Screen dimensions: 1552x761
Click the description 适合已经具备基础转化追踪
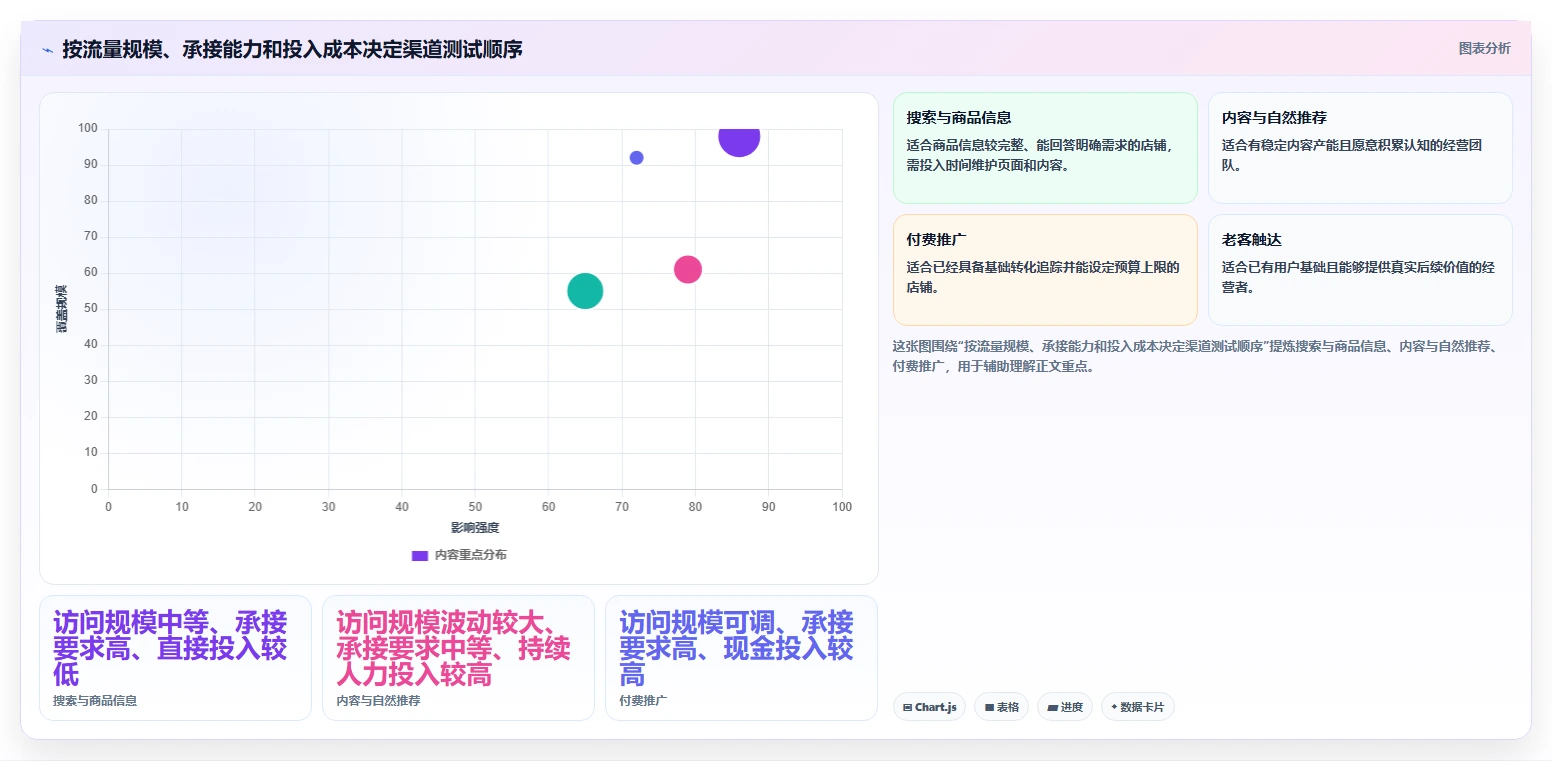tap(1043, 277)
